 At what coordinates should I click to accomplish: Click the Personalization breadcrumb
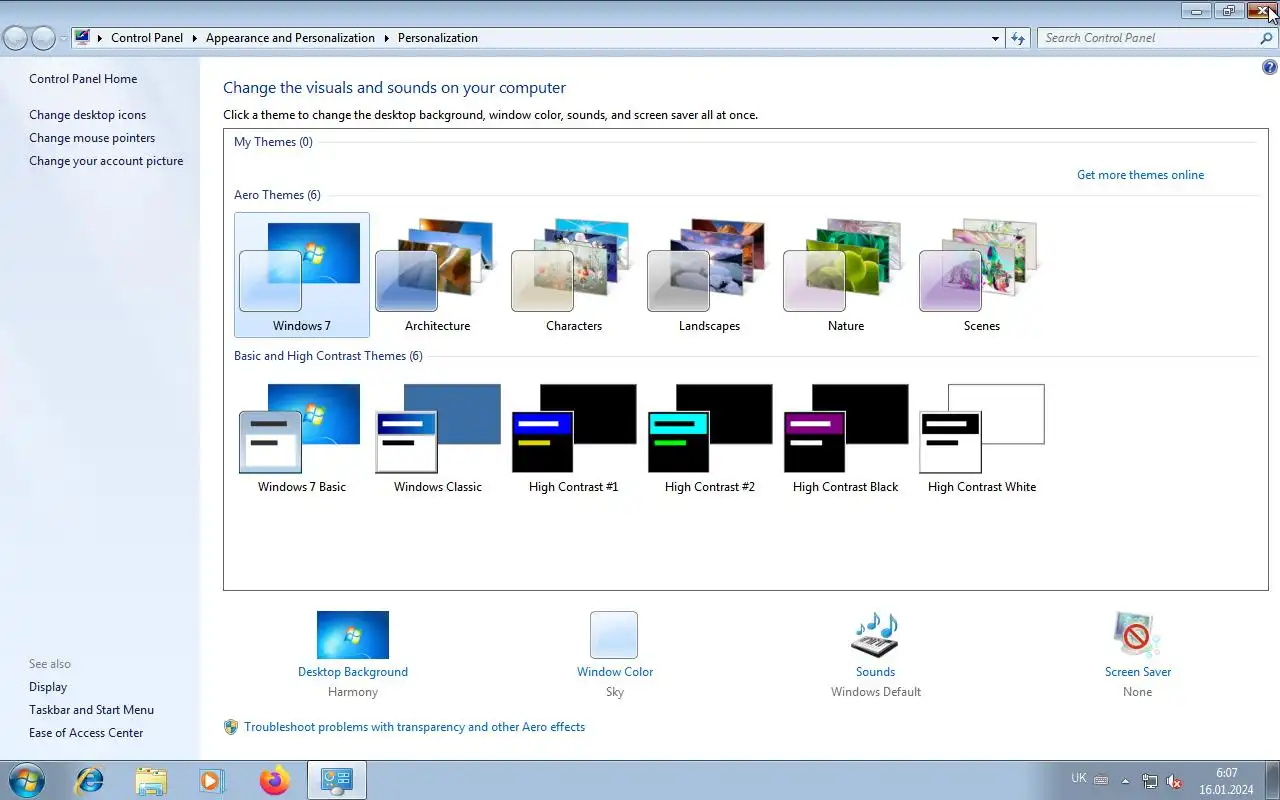tap(438, 38)
